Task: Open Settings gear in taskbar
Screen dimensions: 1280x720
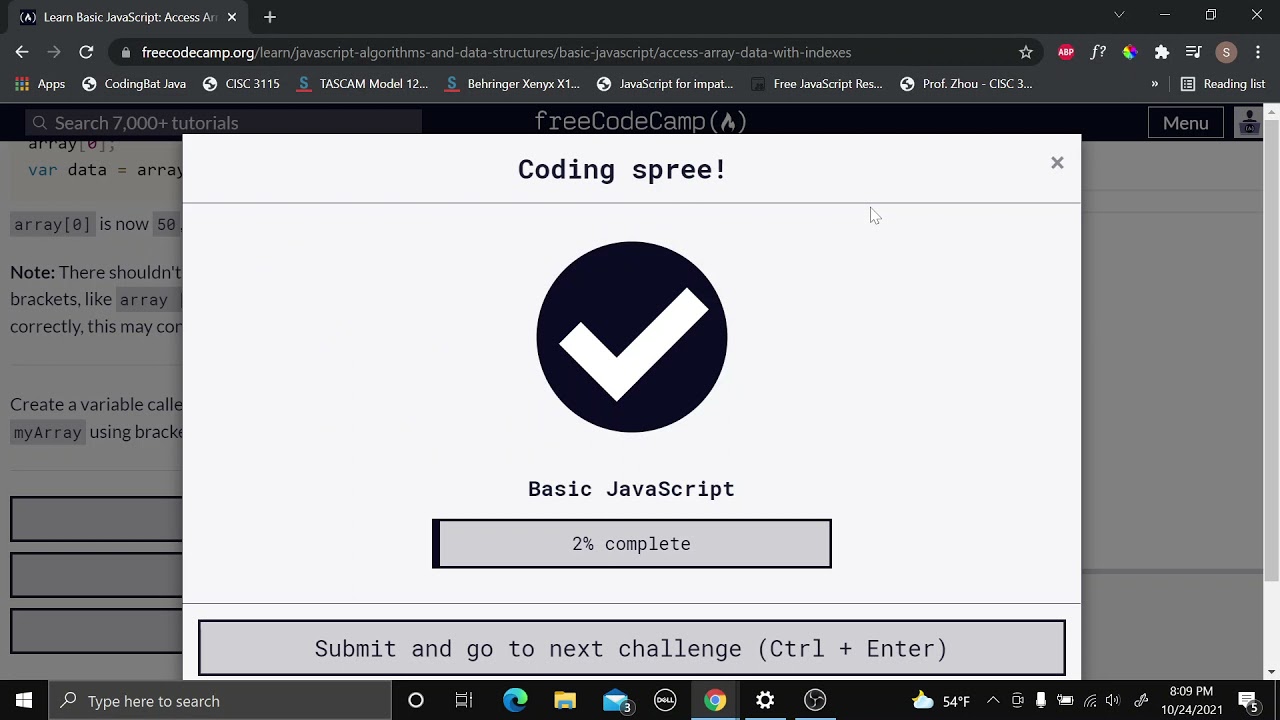Action: [765, 700]
